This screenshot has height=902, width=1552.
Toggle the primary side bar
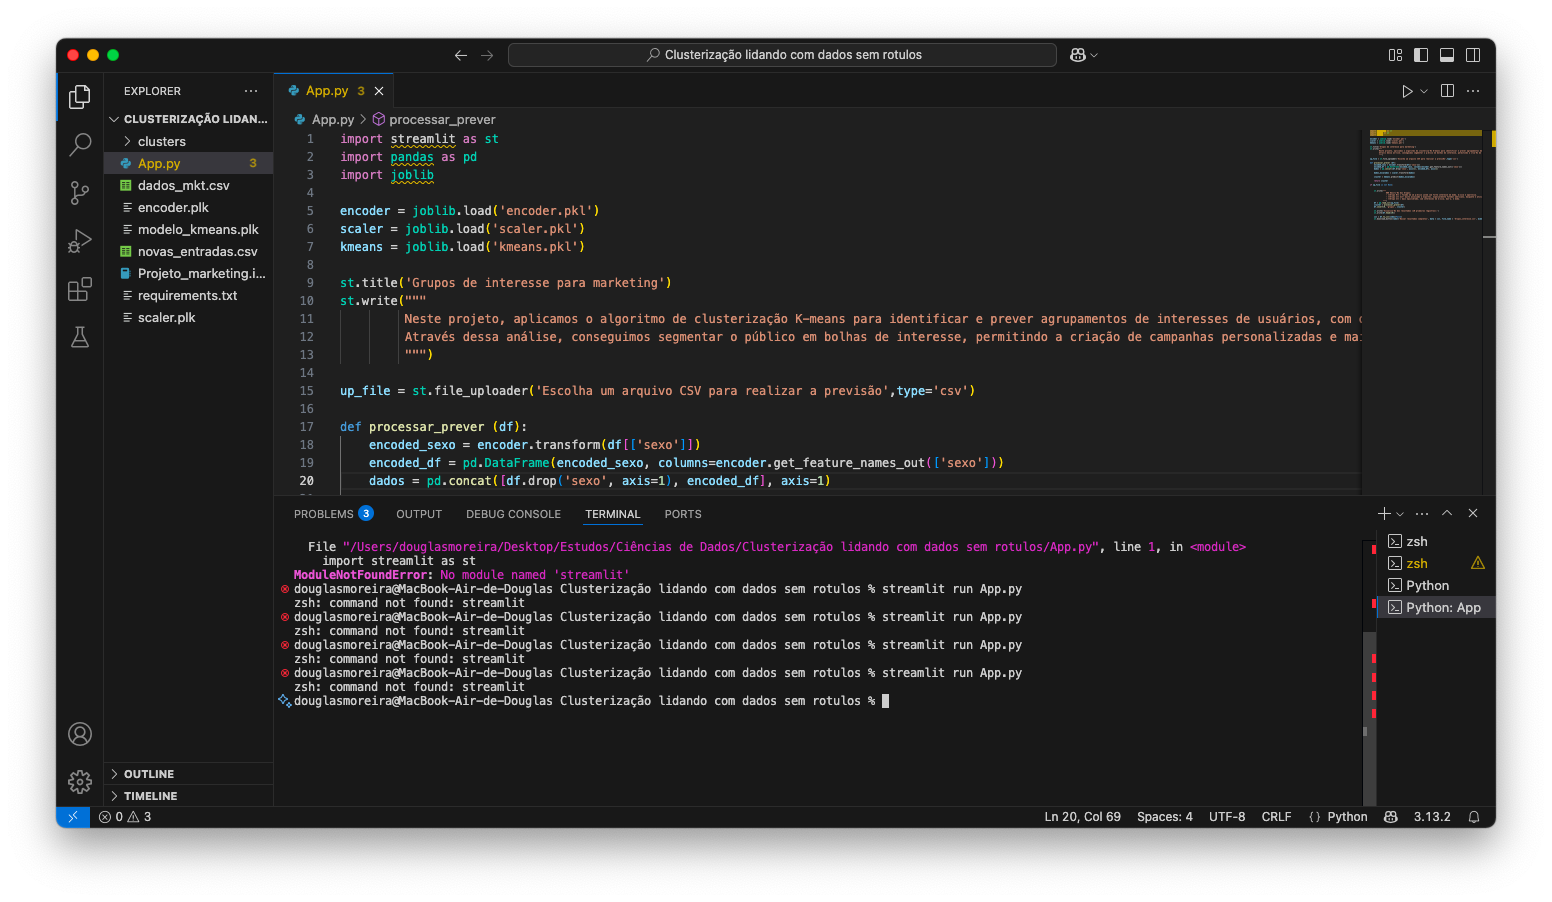coord(1421,55)
